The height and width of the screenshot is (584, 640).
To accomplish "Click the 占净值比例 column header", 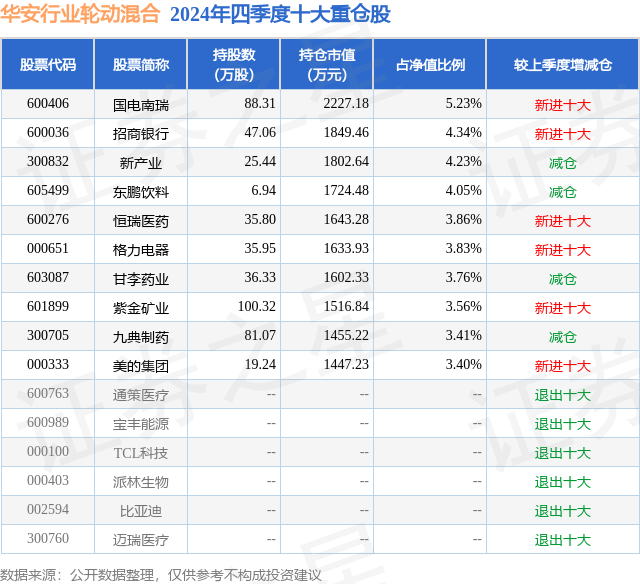I will coord(430,64).
